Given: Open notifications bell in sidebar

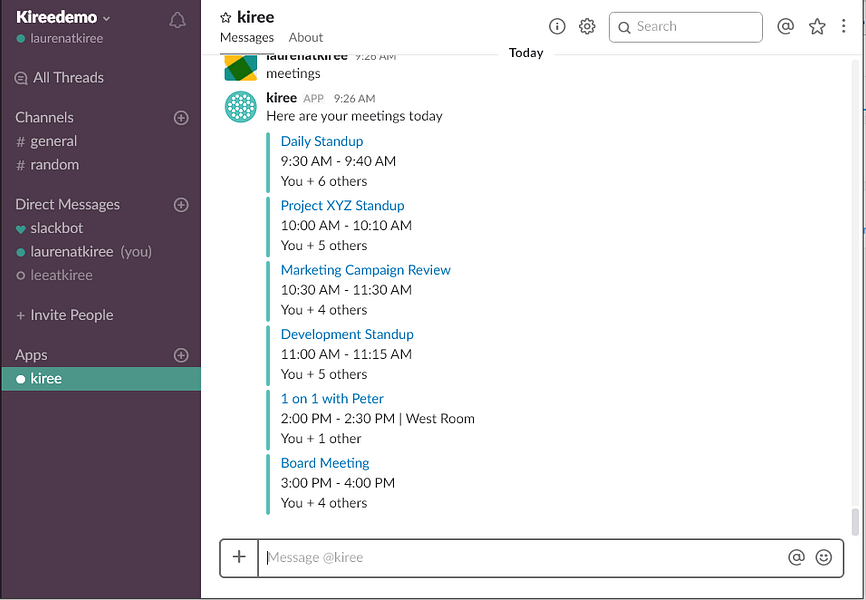Looking at the screenshot, I should click(177, 20).
